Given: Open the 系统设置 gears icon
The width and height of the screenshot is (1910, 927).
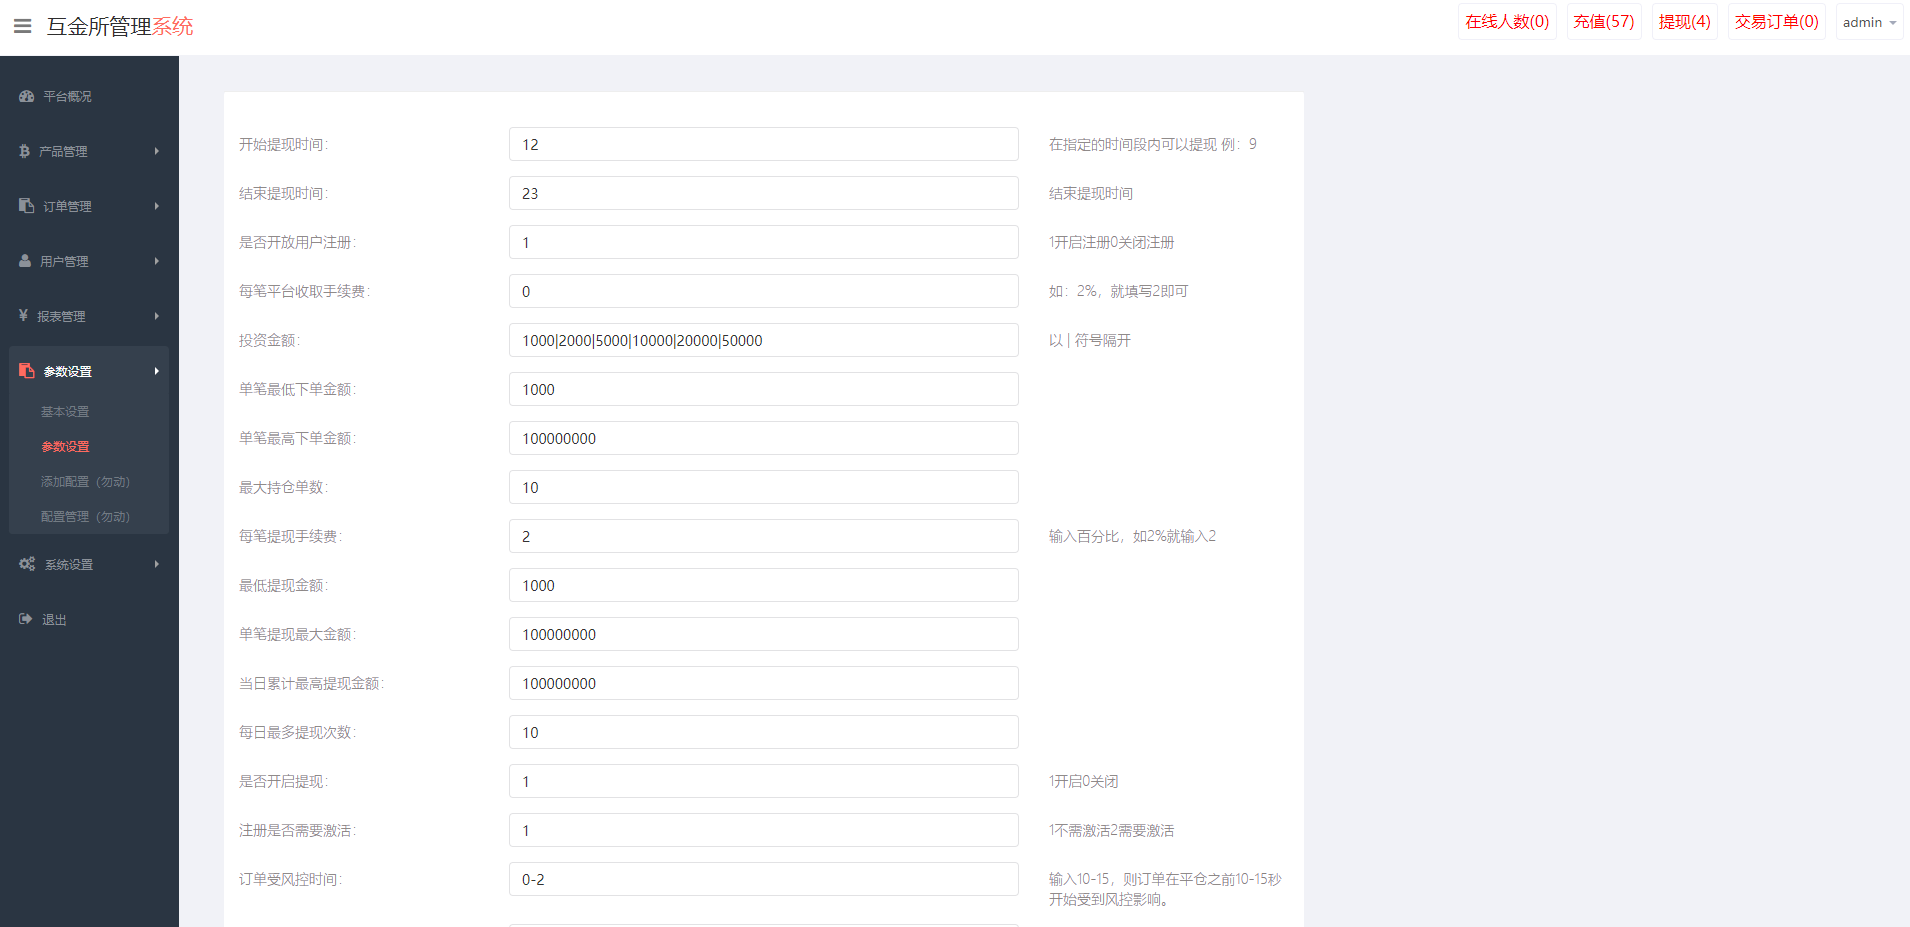Looking at the screenshot, I should click(x=27, y=563).
